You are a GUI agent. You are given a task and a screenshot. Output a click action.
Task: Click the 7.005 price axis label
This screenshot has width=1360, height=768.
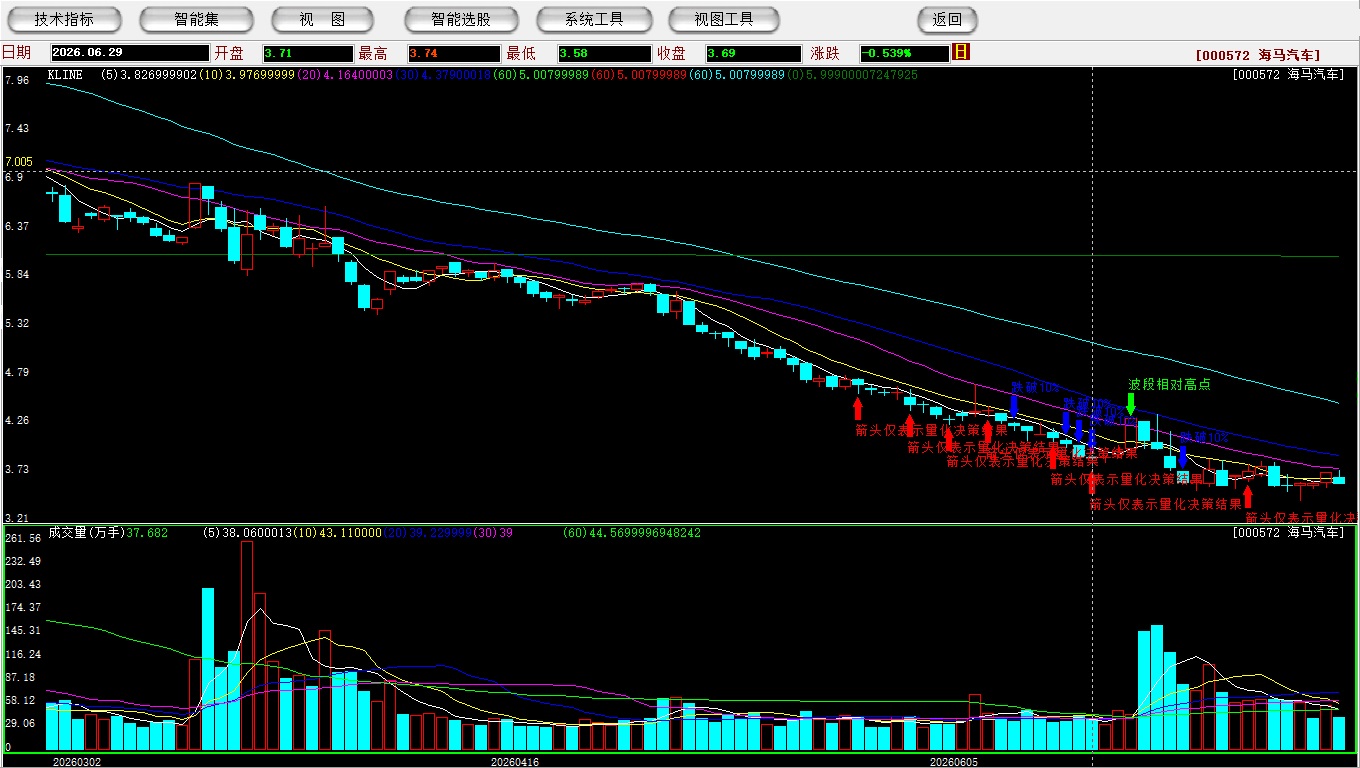[19, 161]
